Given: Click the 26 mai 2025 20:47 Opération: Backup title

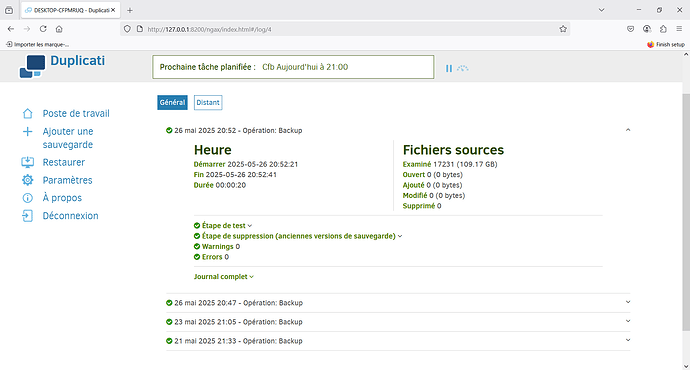Looking at the screenshot, I should coord(239,303).
